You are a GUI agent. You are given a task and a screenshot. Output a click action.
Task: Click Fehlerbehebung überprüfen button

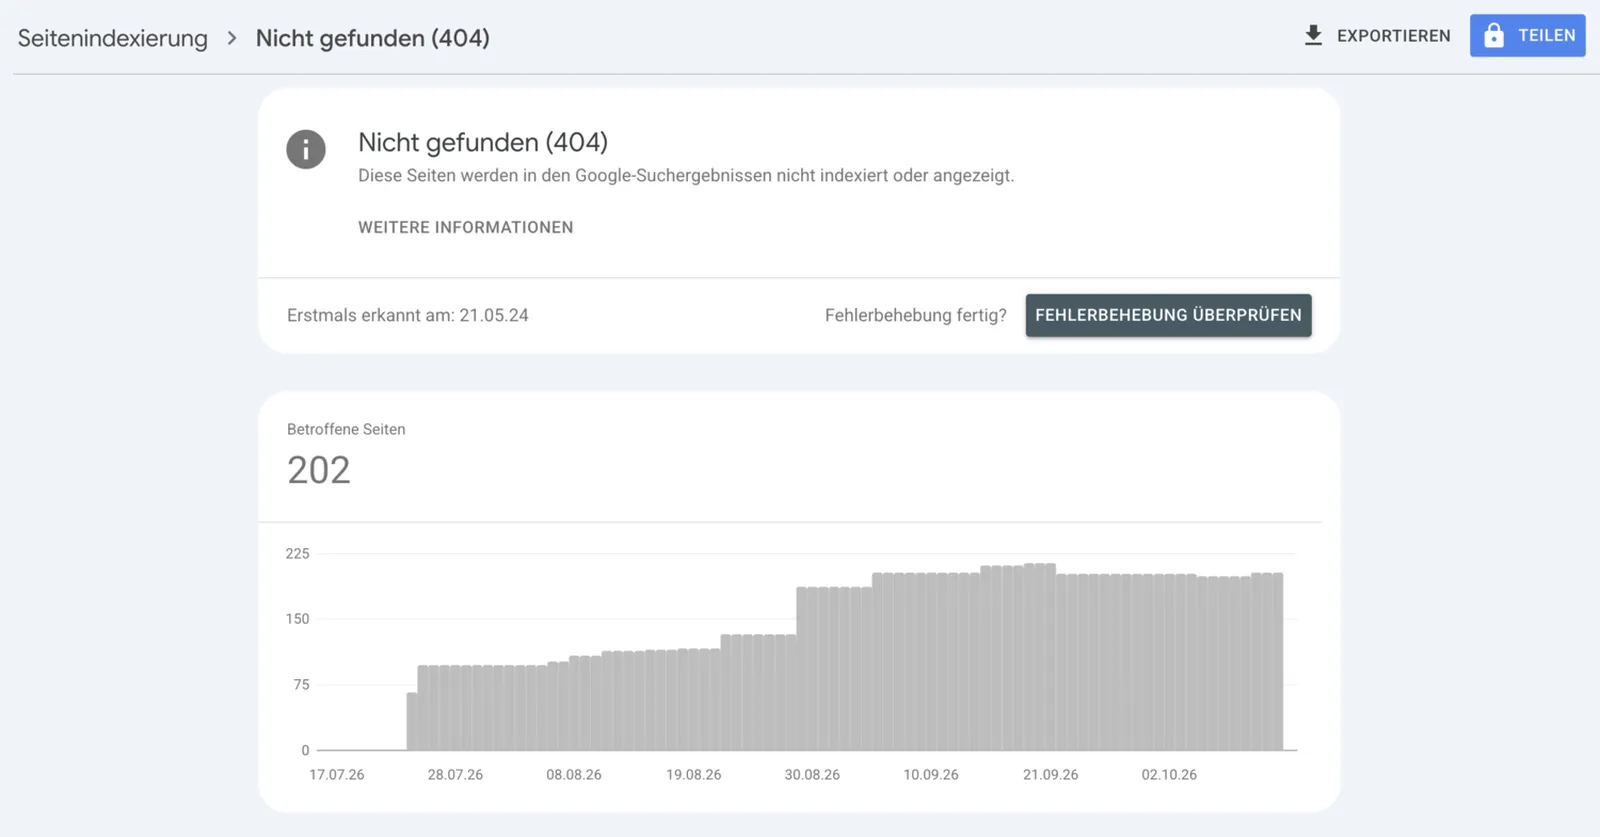[1168, 315]
